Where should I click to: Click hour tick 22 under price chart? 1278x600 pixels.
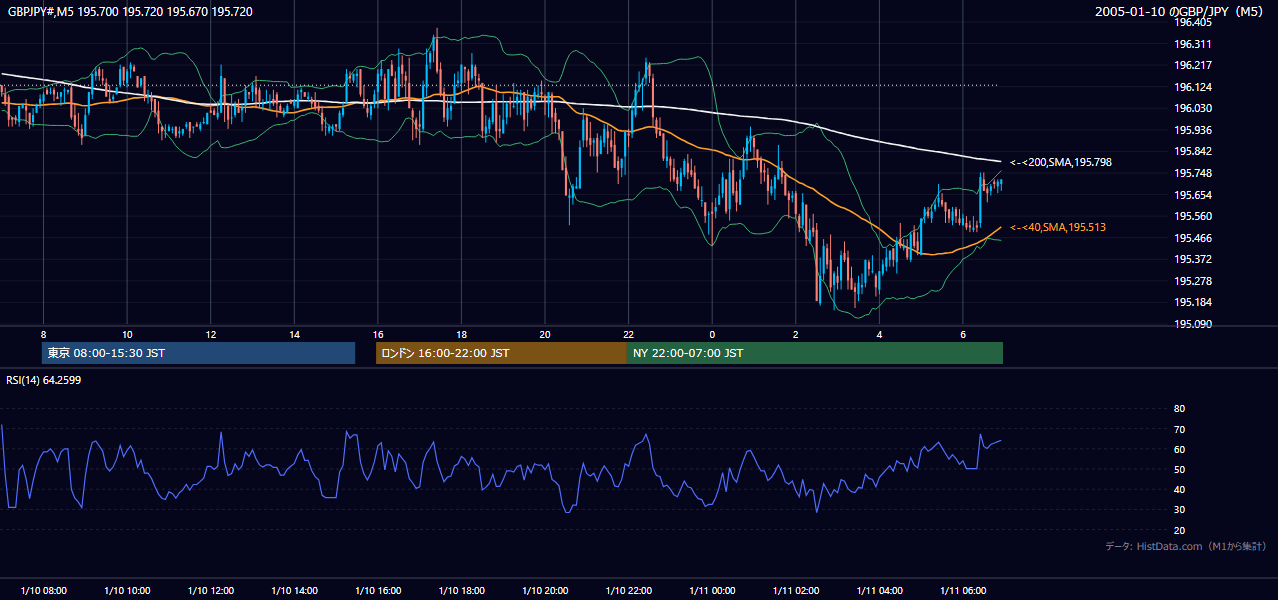629,333
